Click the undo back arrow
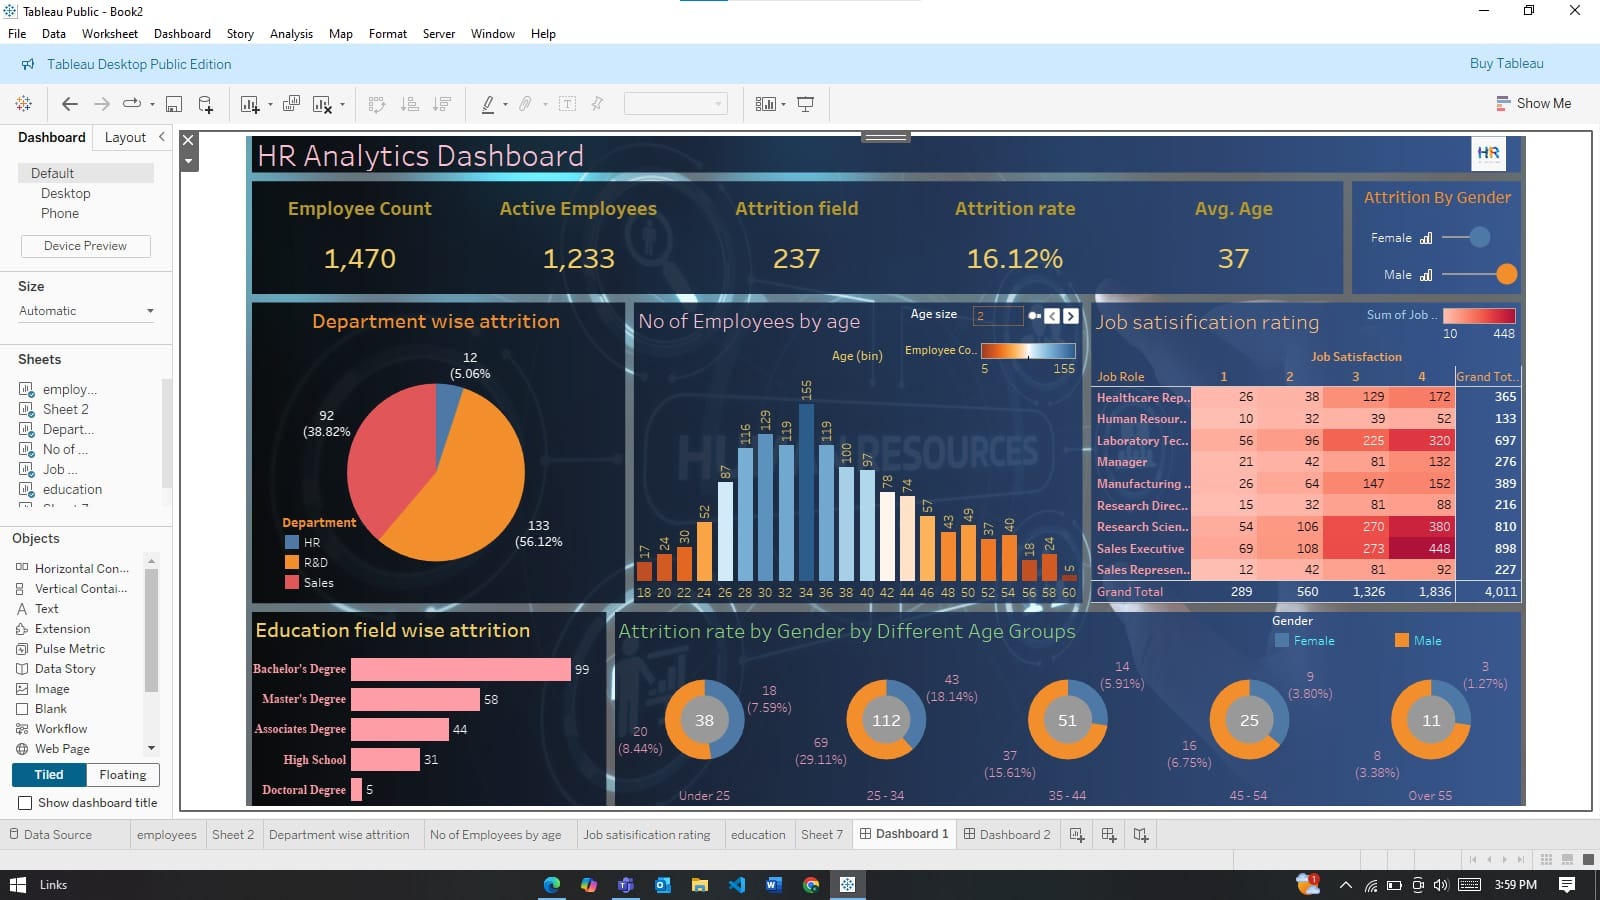This screenshot has width=1600, height=900. click(69, 104)
